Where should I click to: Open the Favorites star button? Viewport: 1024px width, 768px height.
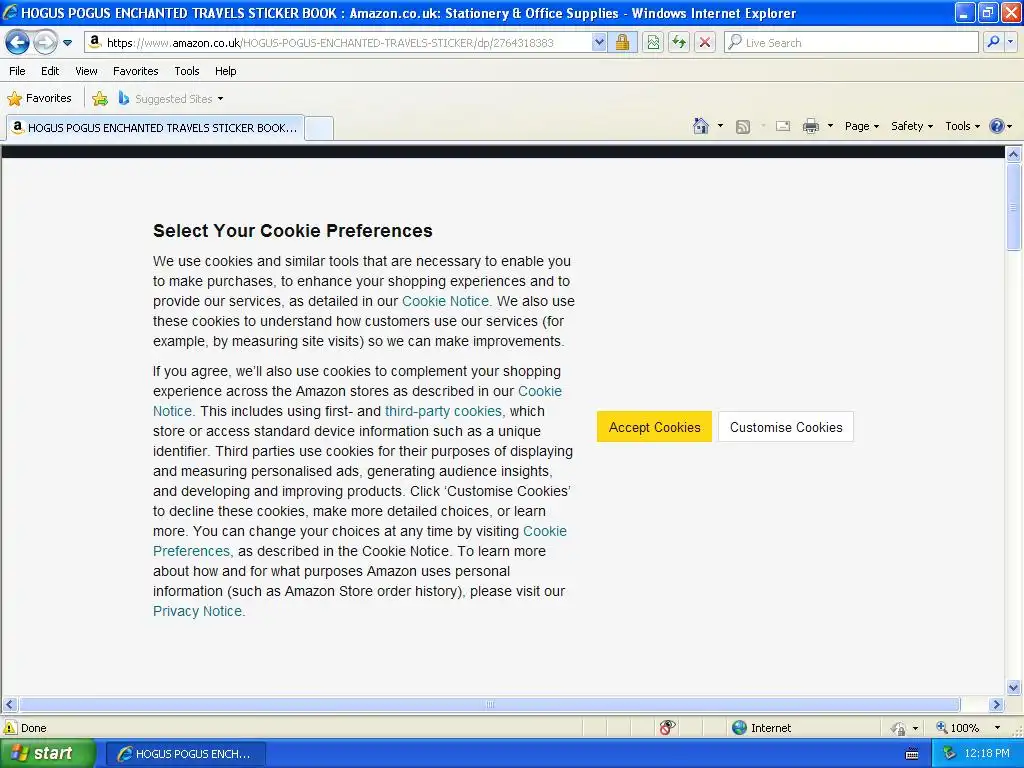pyautogui.click(x=39, y=99)
